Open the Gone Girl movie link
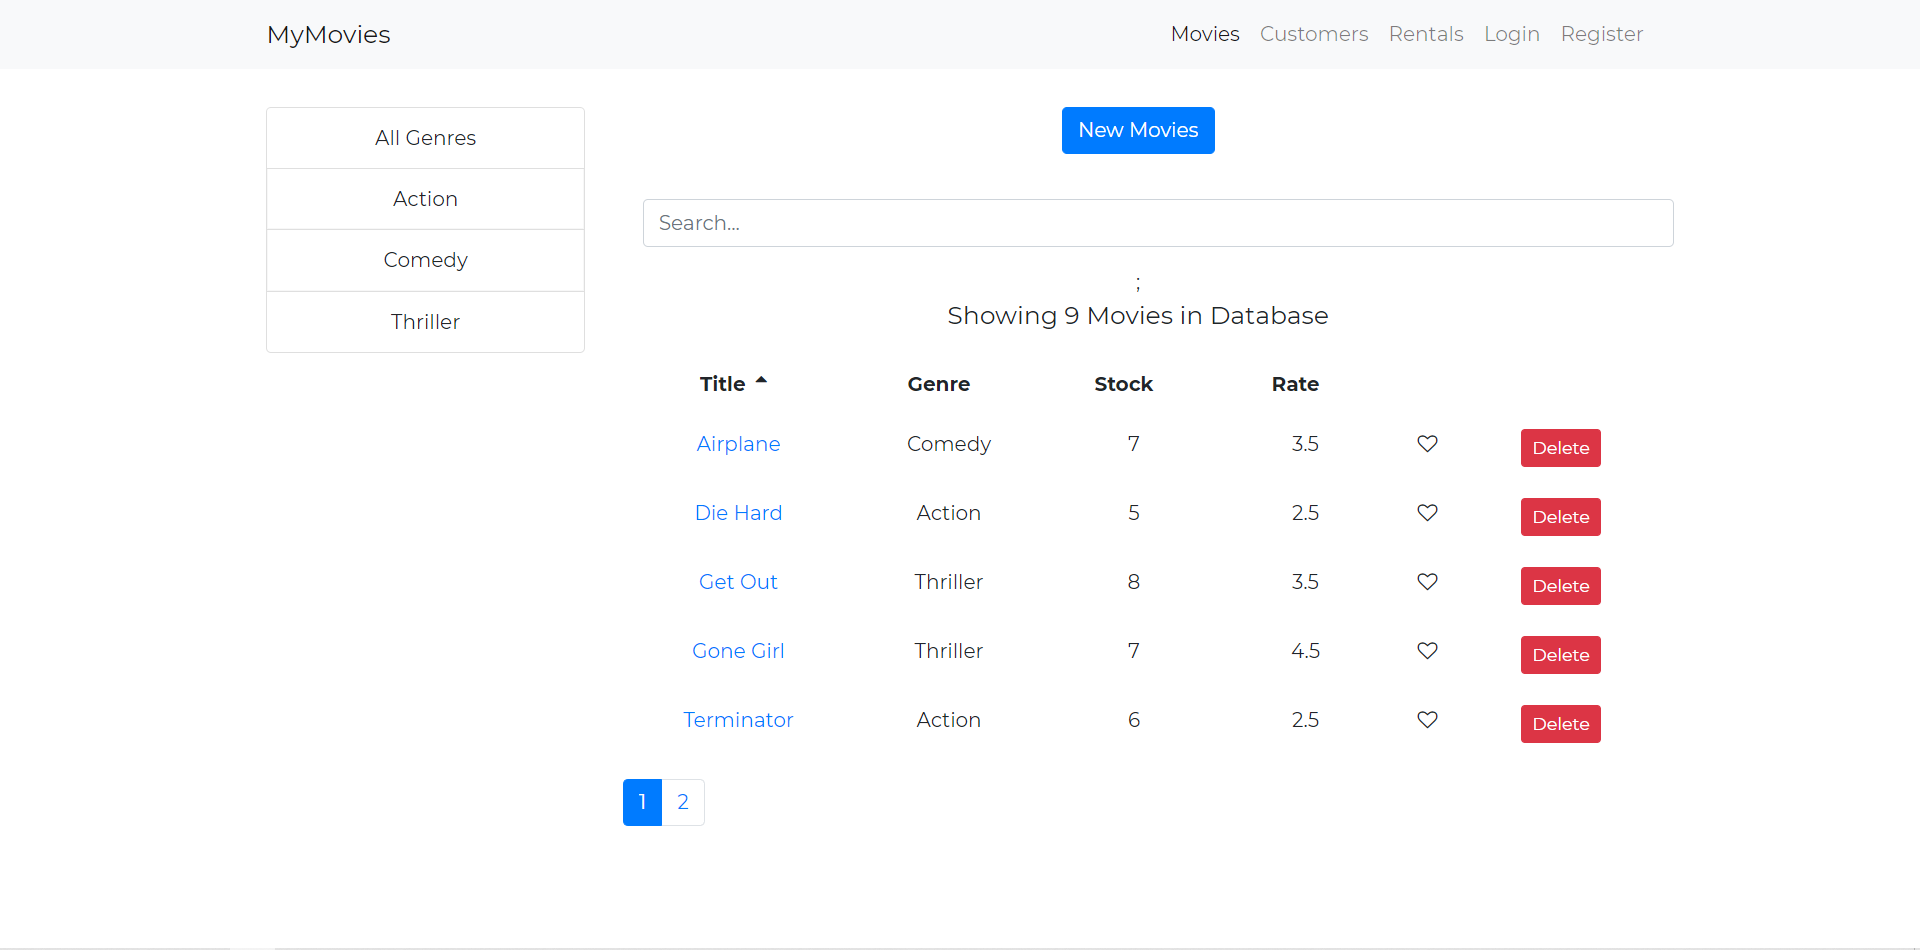This screenshot has height=950, width=1920. pyautogui.click(x=738, y=651)
